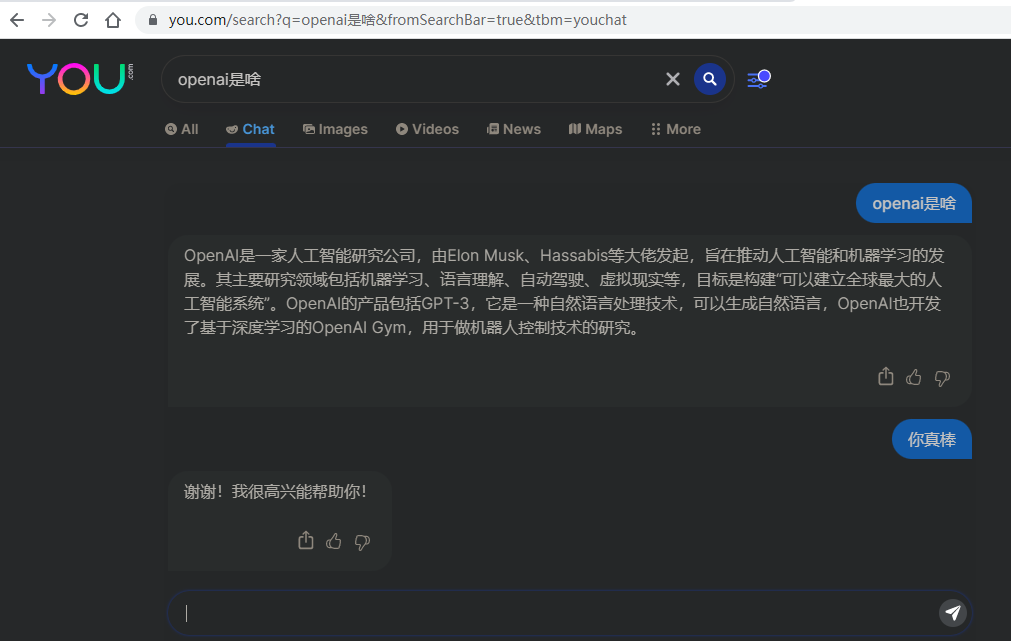Run search with the magnifier button
This screenshot has height=641, width=1011.
coord(710,79)
